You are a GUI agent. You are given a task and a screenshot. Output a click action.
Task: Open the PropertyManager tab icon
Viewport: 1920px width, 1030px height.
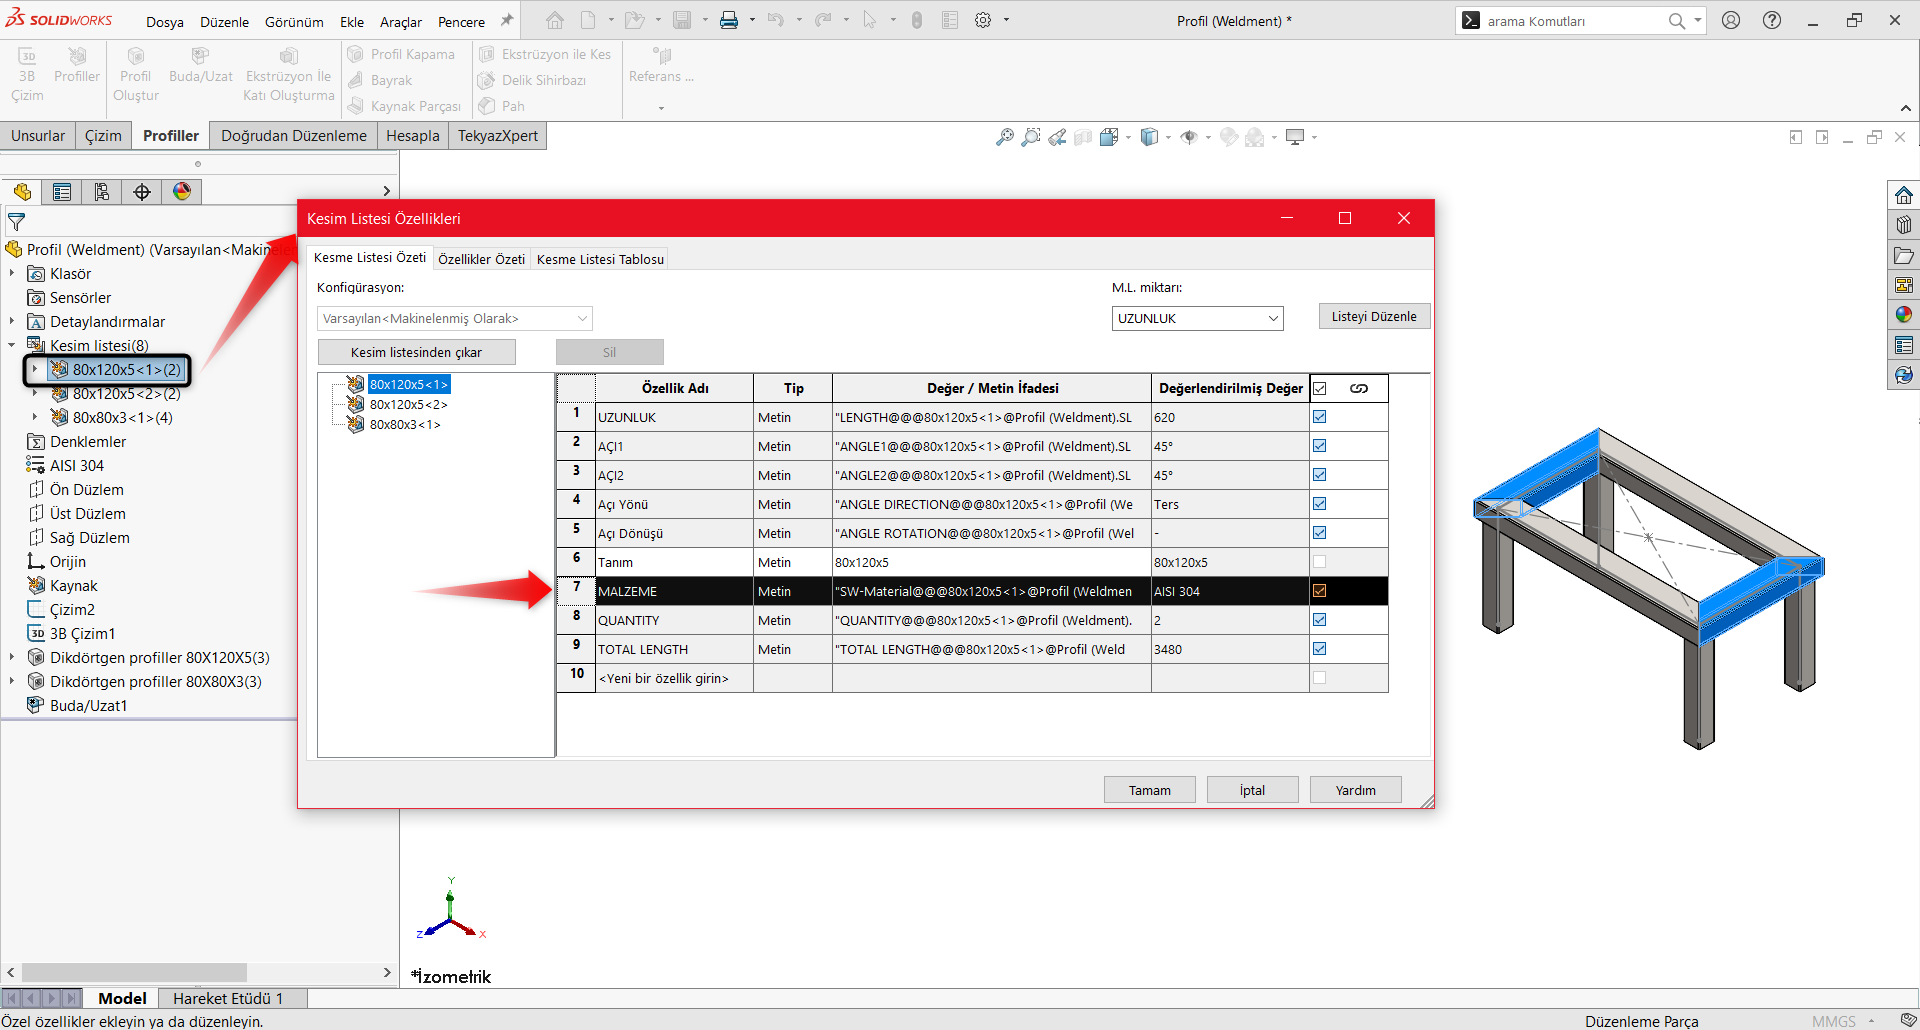(x=62, y=192)
